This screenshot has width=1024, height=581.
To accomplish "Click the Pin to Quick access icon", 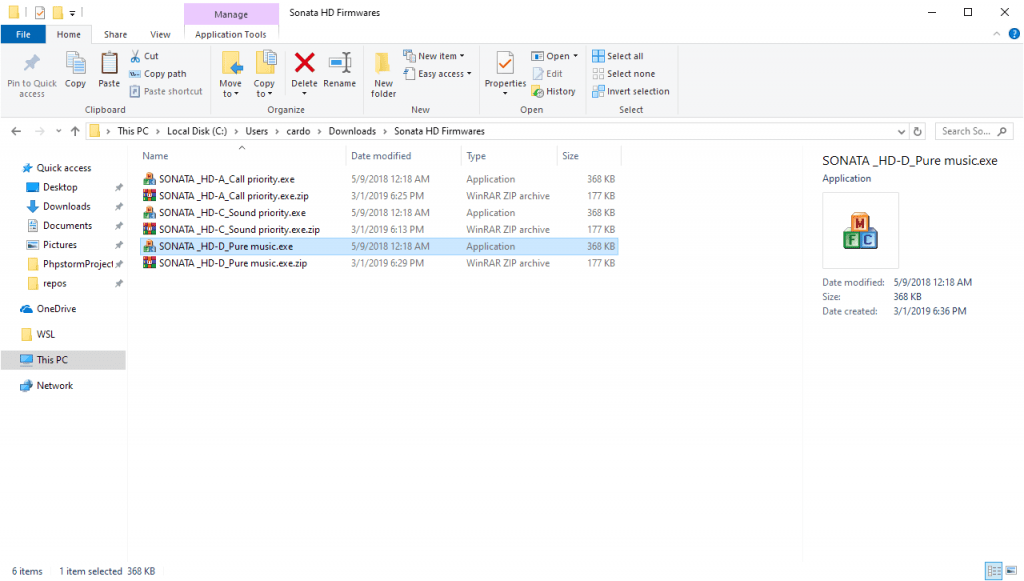I will point(31,66).
